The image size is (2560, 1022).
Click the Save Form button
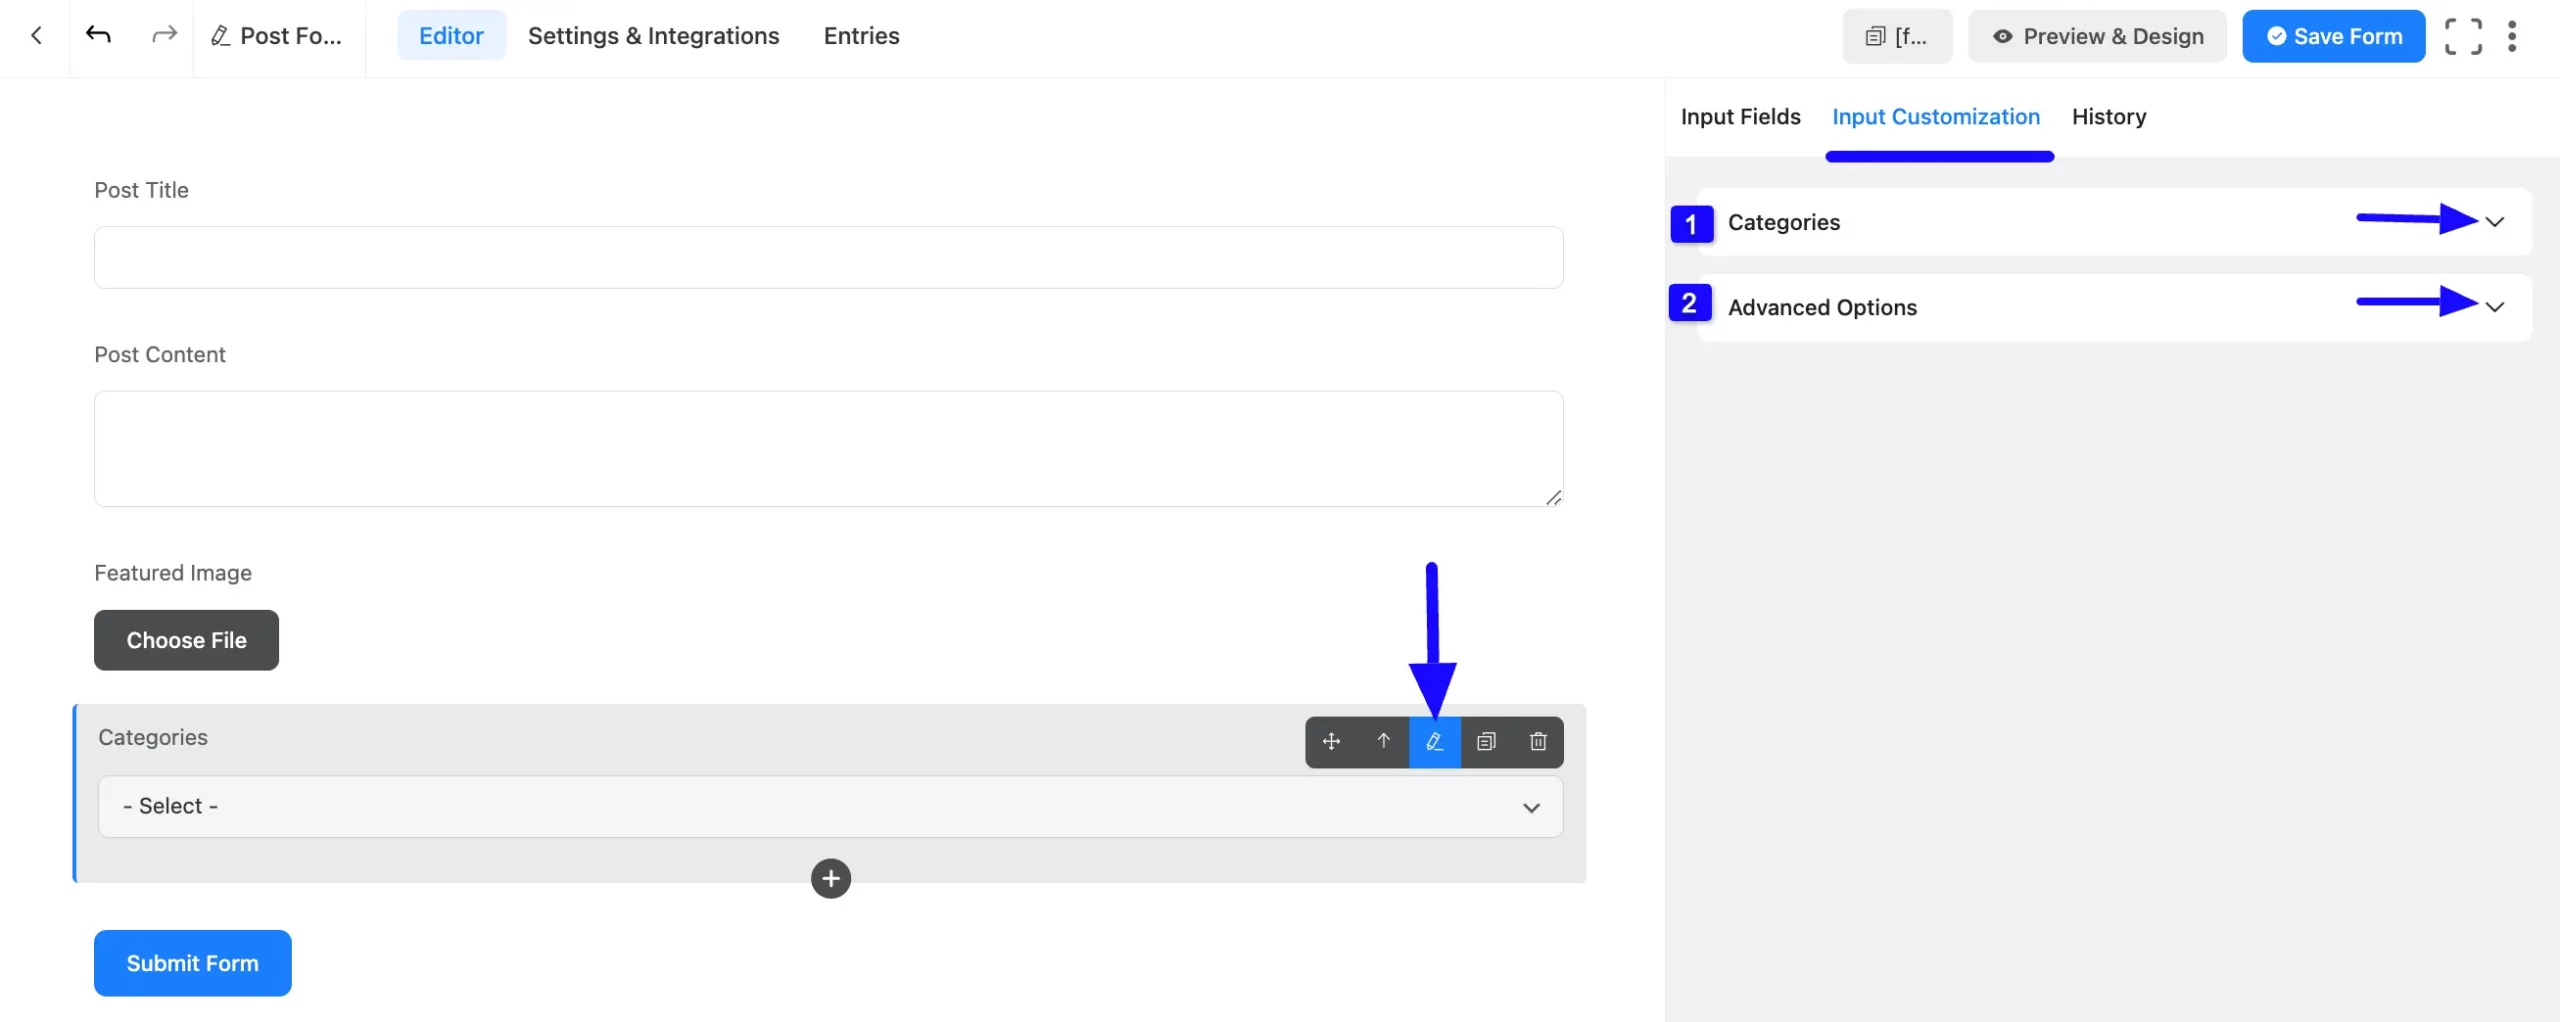click(x=2333, y=36)
